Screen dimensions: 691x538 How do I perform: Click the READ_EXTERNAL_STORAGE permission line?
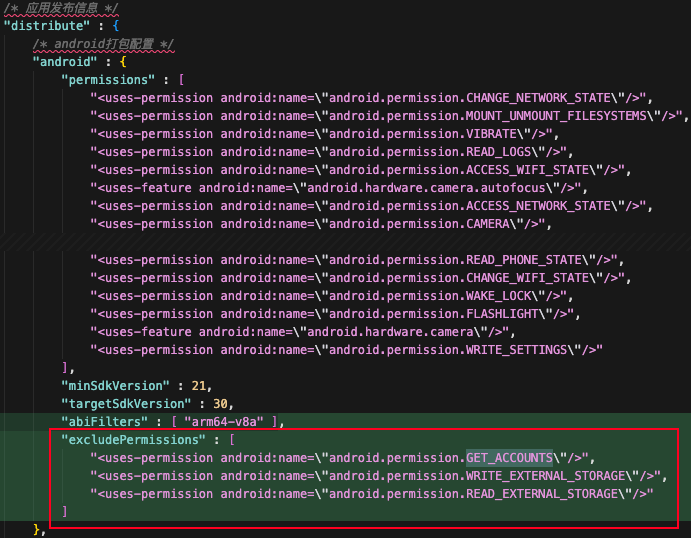(372, 494)
